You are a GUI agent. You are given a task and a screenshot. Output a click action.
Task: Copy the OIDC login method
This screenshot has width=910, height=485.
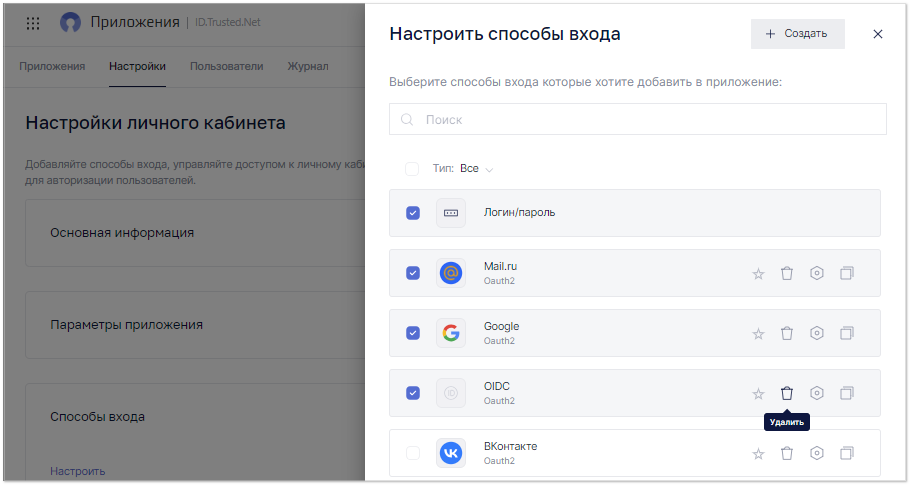[x=847, y=393]
